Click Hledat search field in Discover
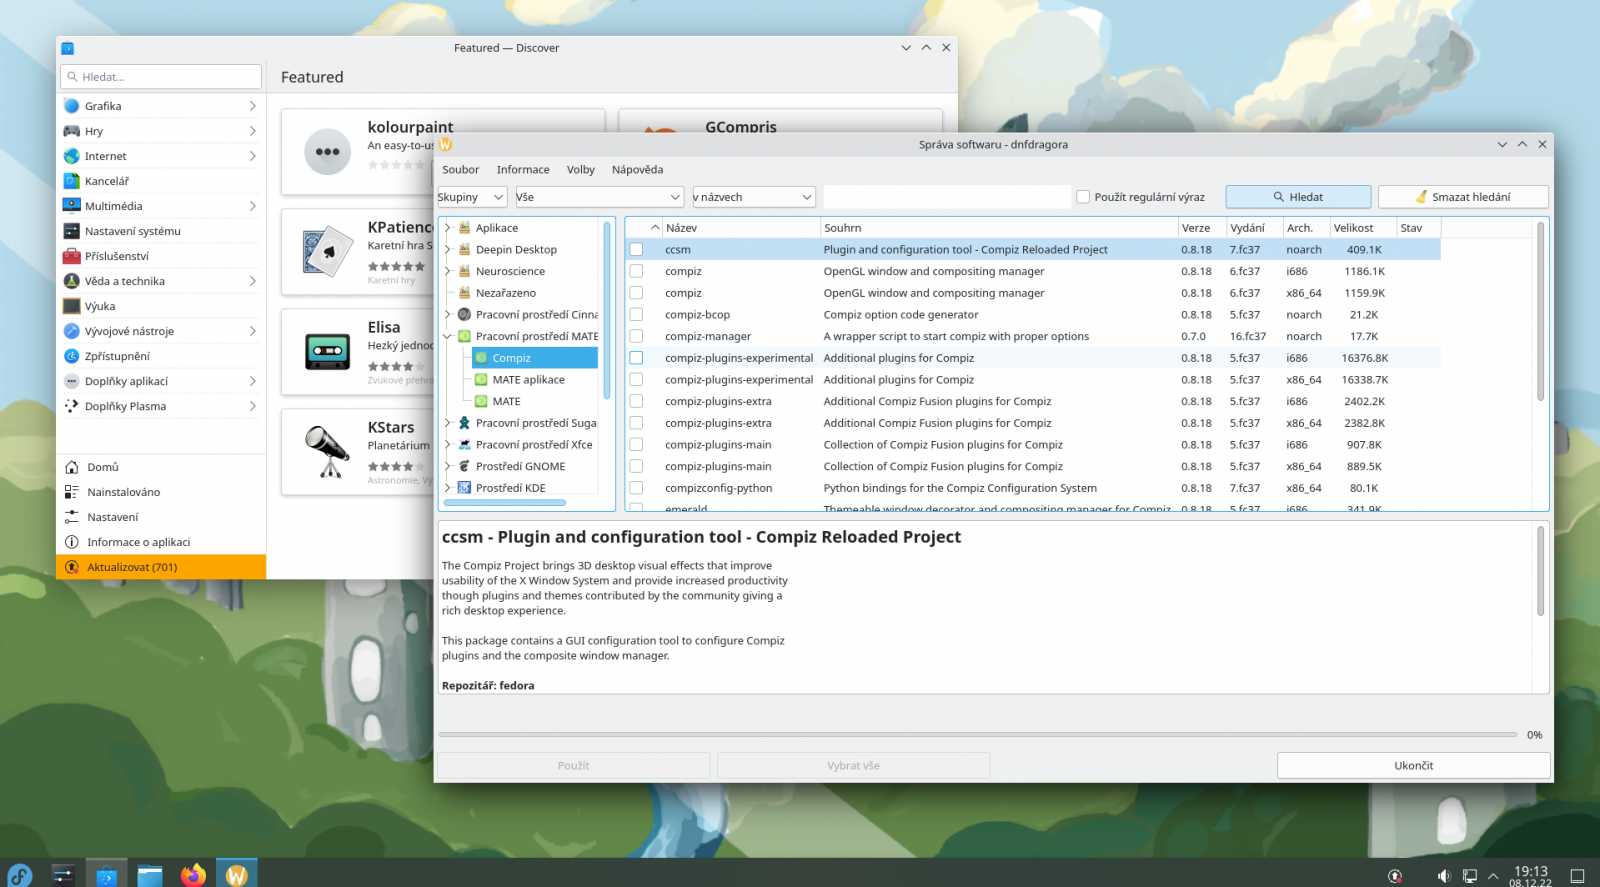 click(161, 77)
